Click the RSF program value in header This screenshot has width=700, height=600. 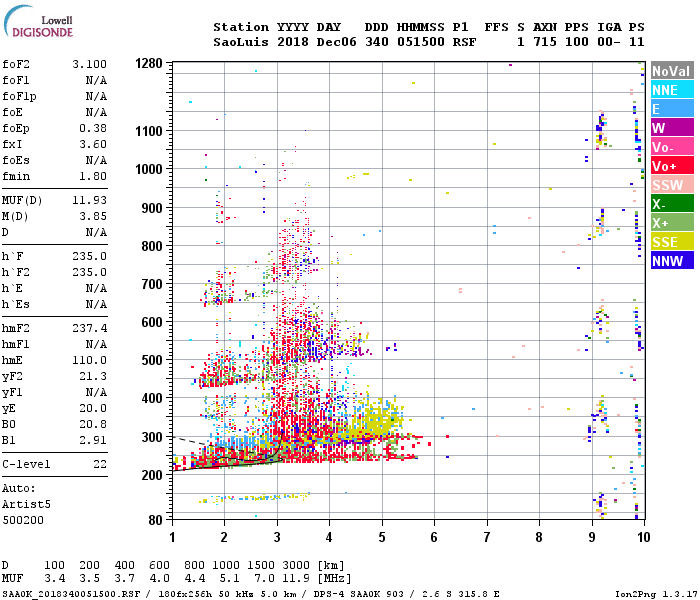pyautogui.click(x=464, y=42)
